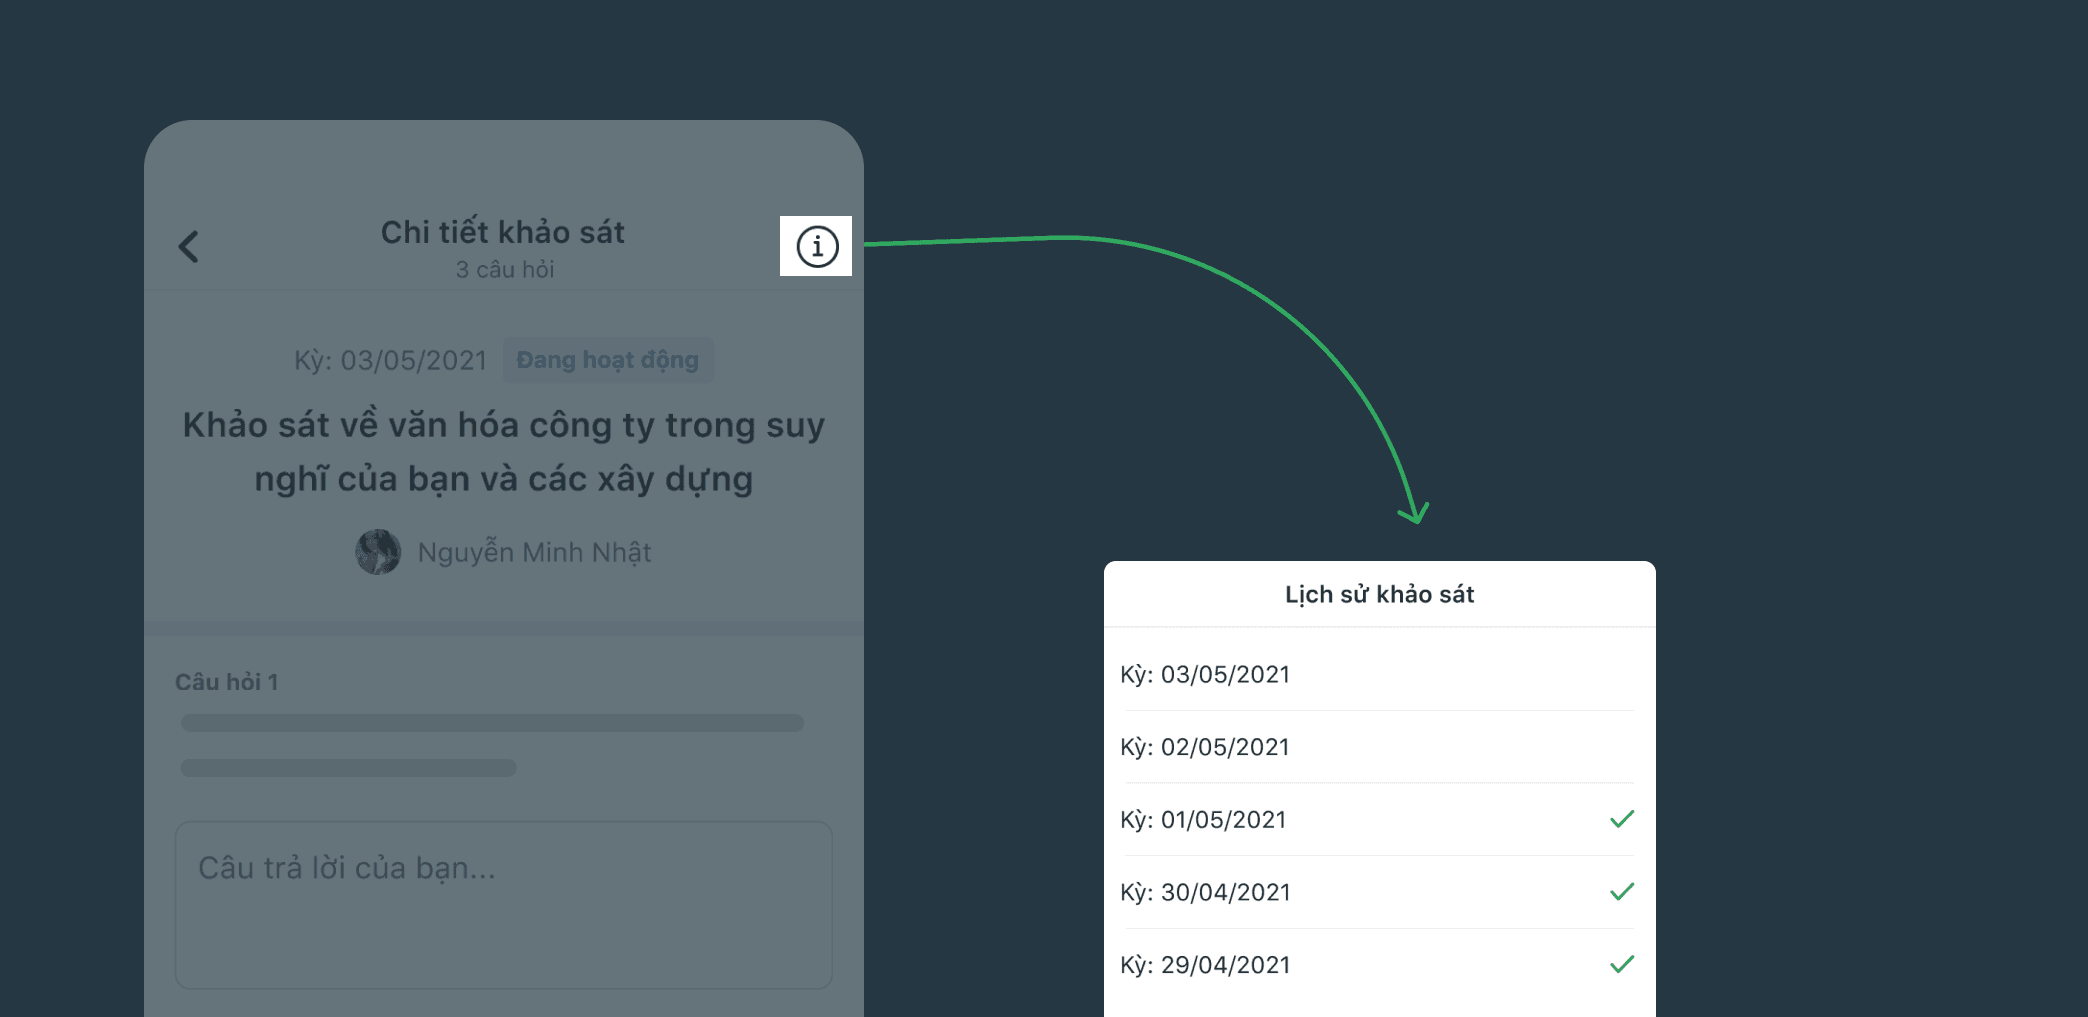Click the Kỳ: 03/05/2021 label in survey header
The height and width of the screenshot is (1017, 2088).
tap(390, 360)
